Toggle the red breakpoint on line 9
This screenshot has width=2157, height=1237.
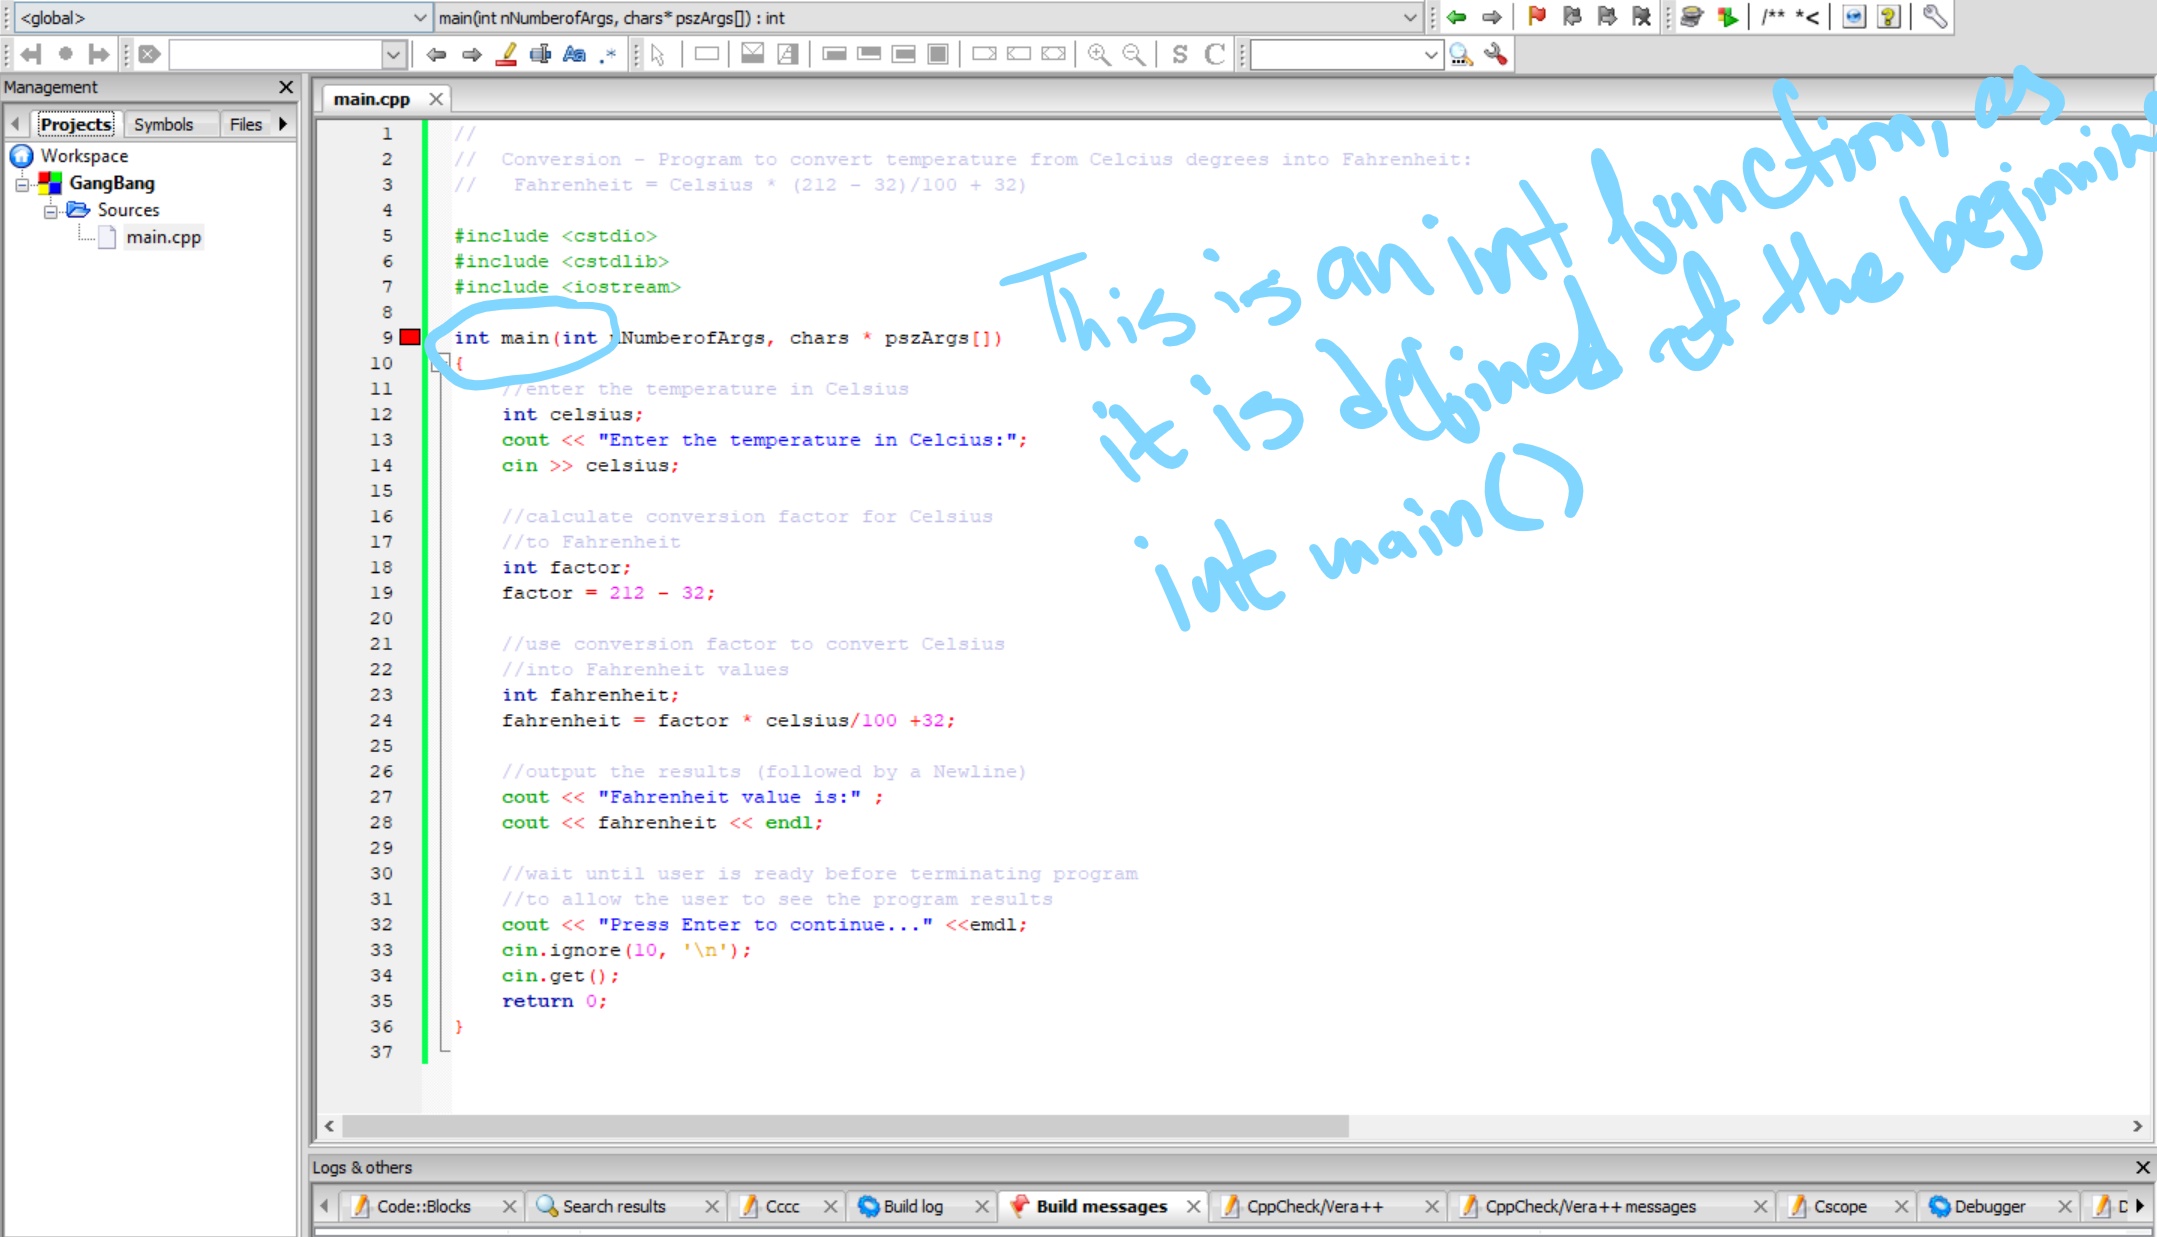[410, 337]
